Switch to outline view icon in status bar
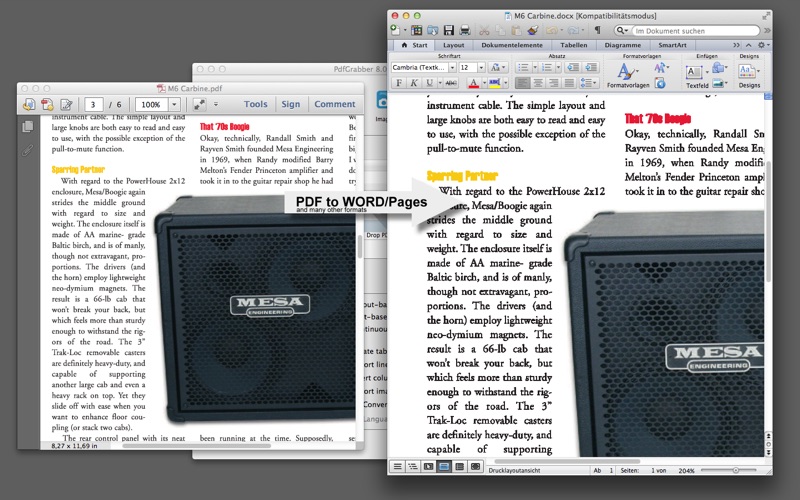Screen dimensions: 800x500 413,466
